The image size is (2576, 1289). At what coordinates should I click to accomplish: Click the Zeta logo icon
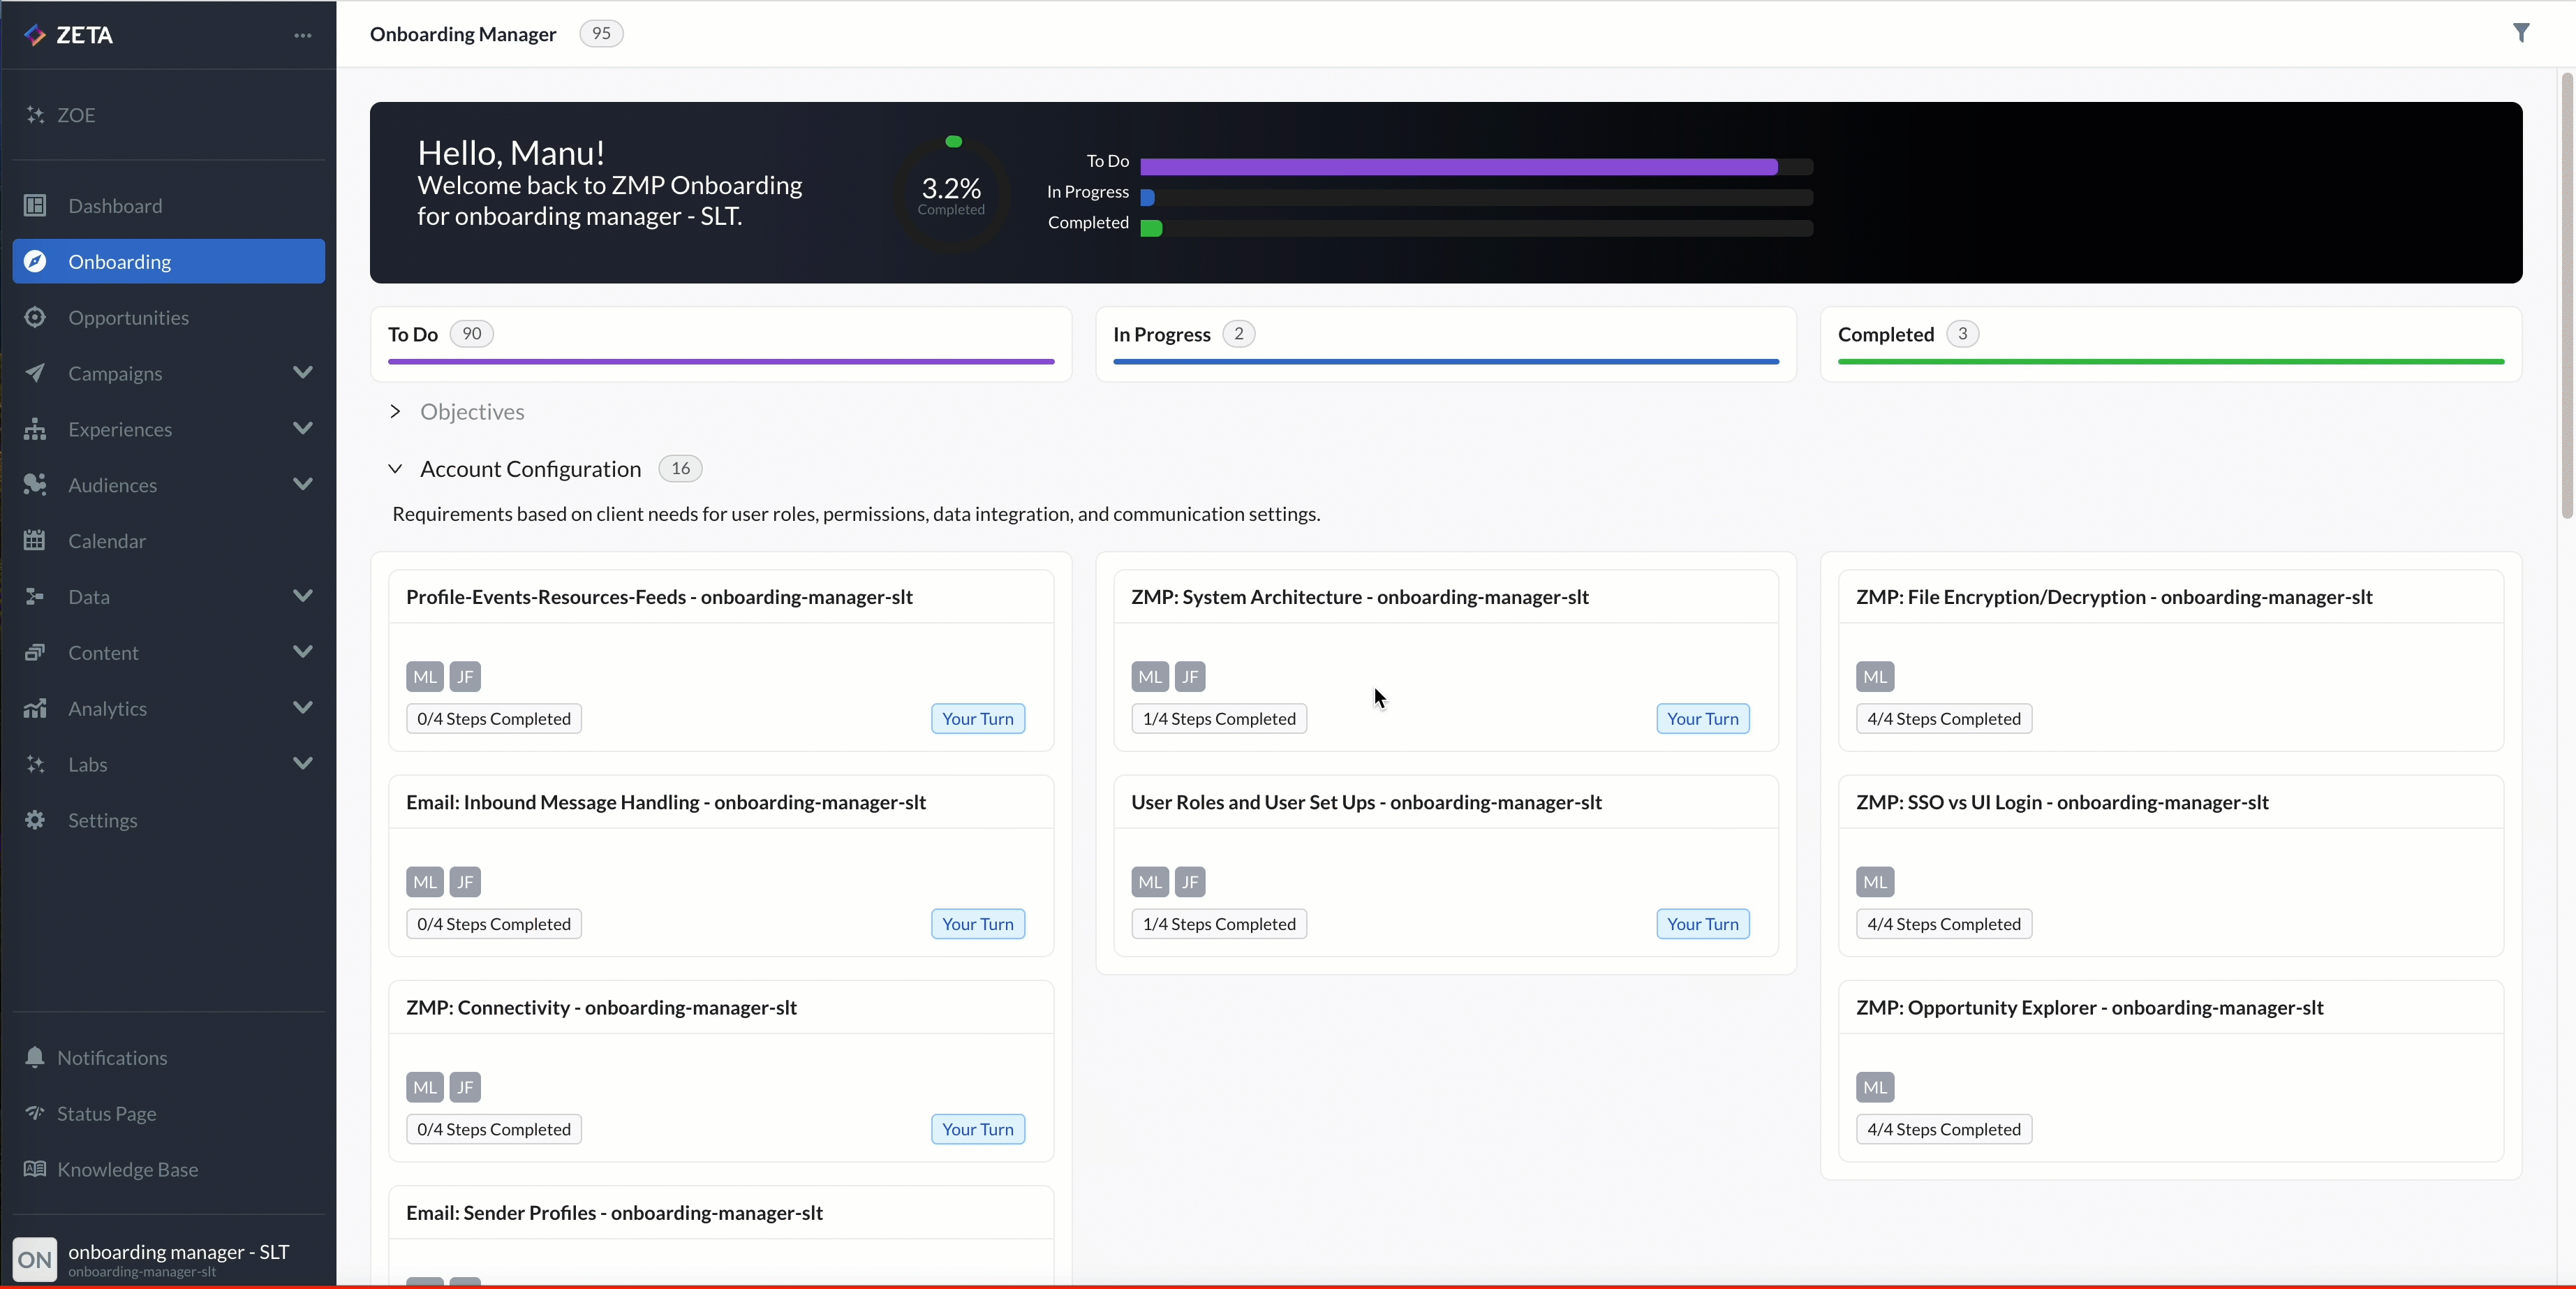[x=35, y=35]
